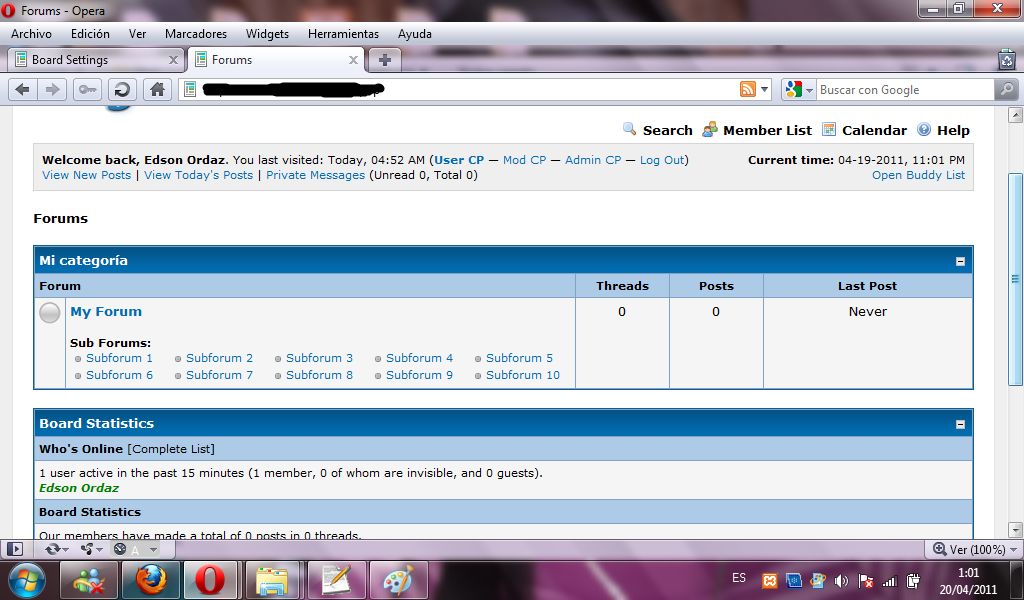The width and height of the screenshot is (1024, 600).
Task: Close the Forums tab
Action: 353,60
